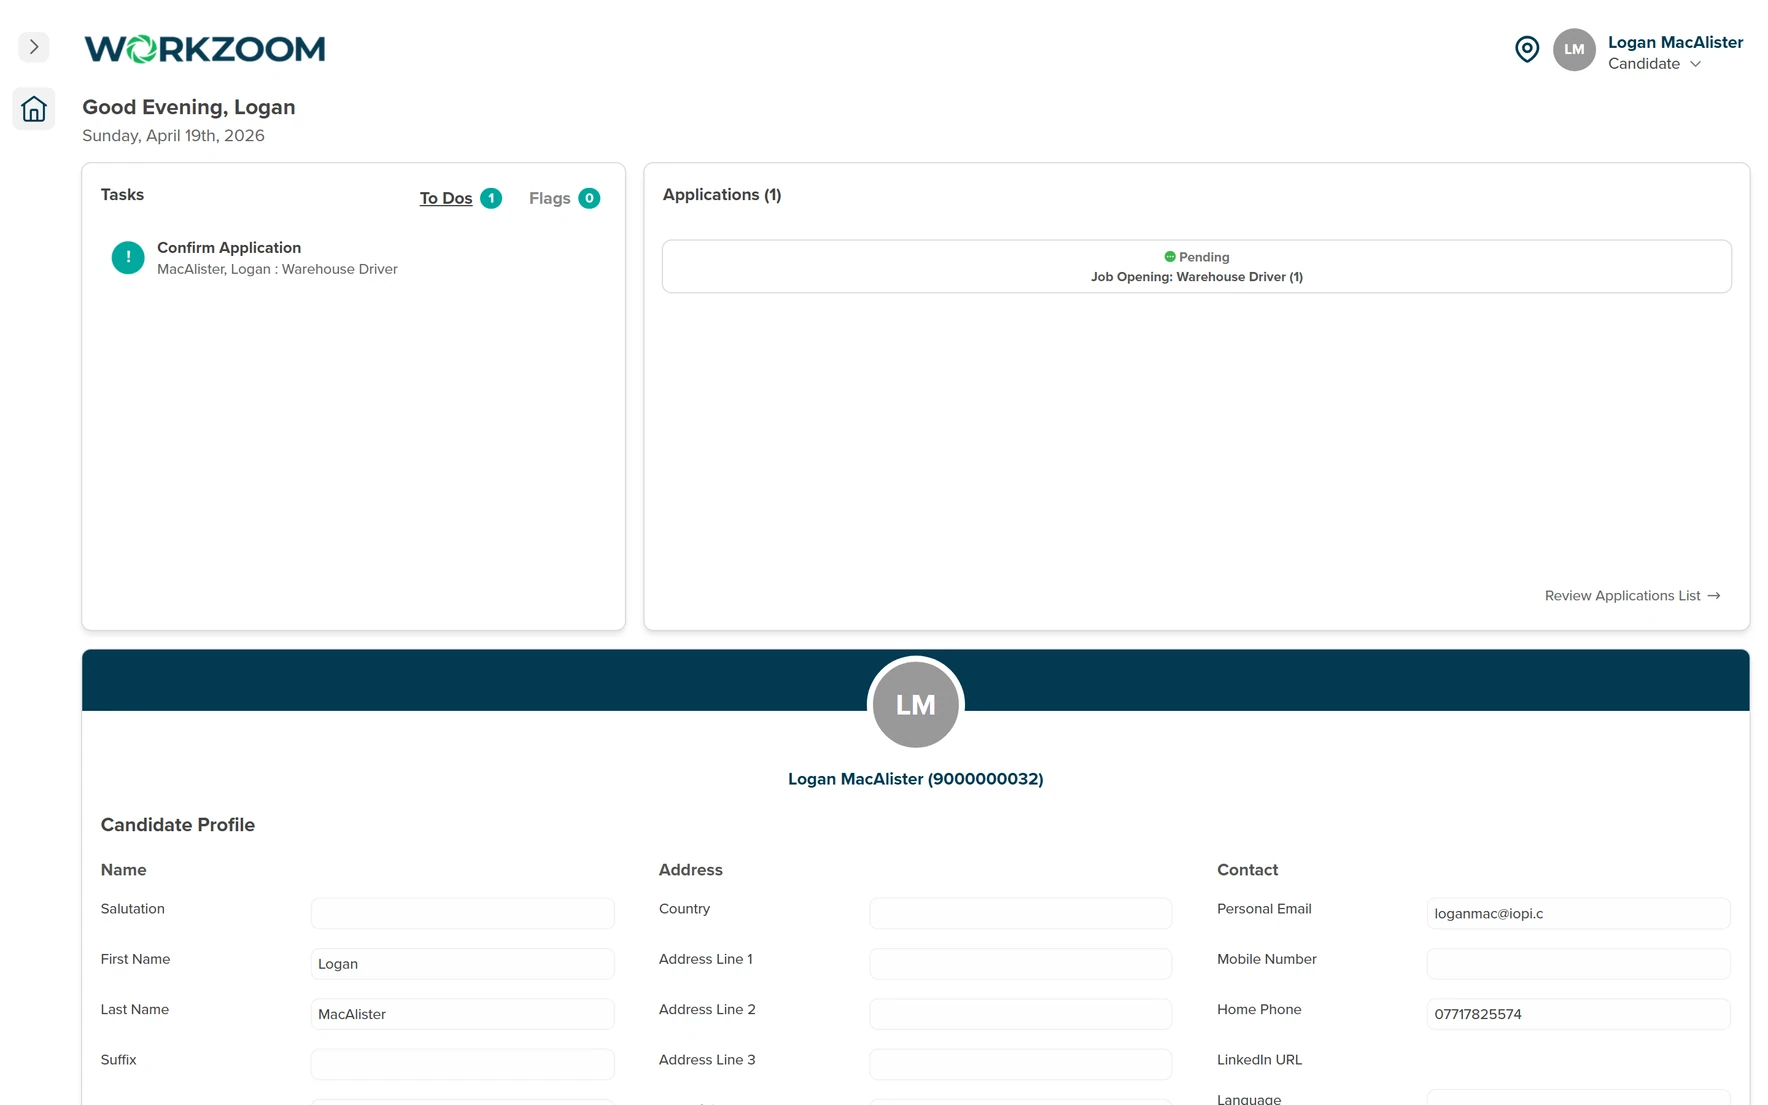Viewport: 1768px width, 1105px height.
Task: Click the LM avatar in header
Action: 1574,49
